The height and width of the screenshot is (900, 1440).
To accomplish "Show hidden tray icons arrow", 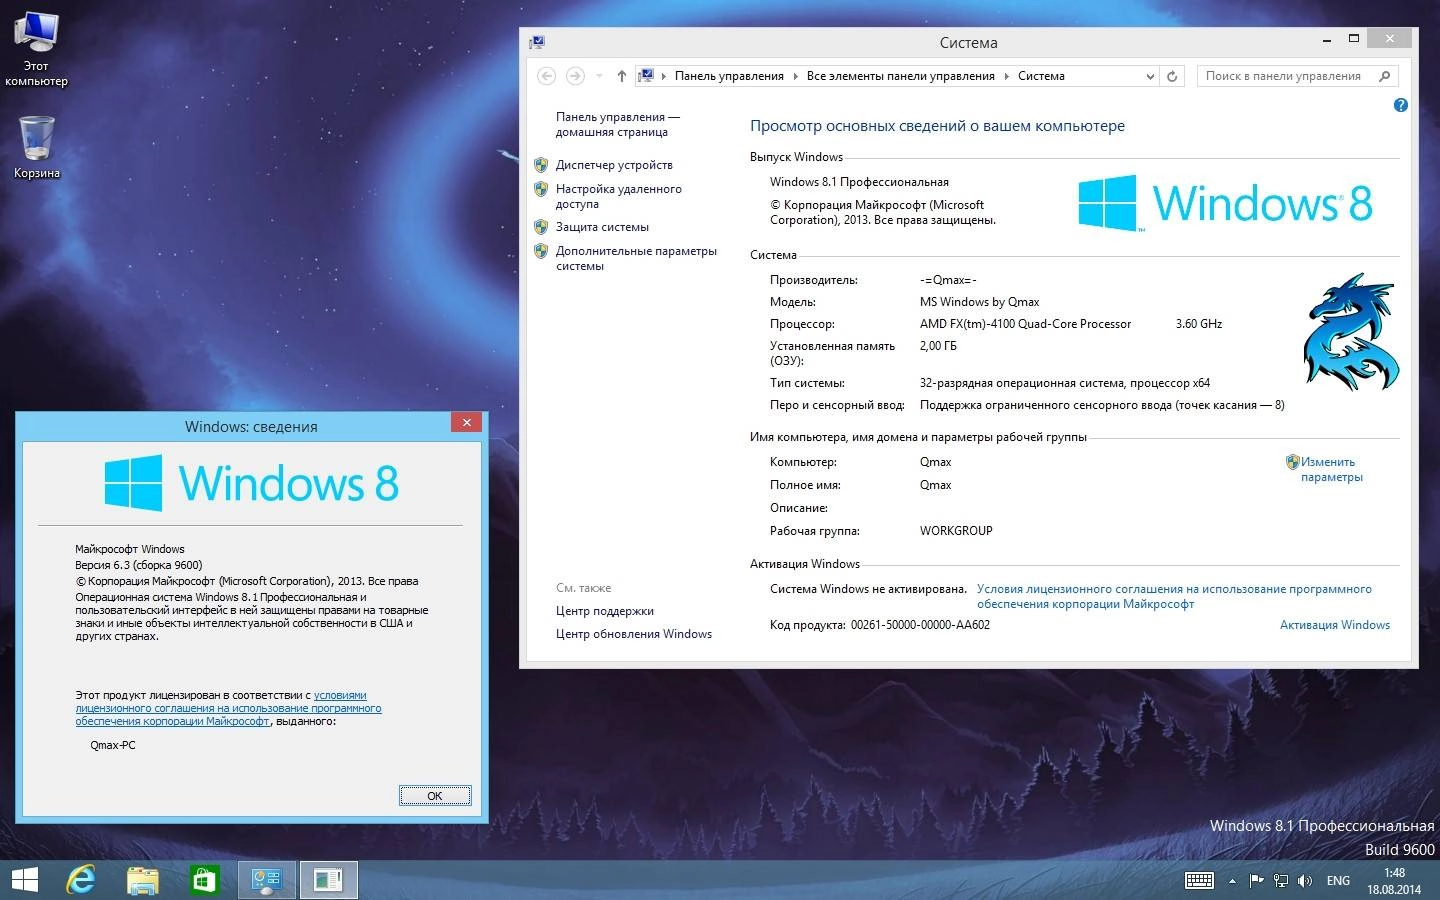I will (x=1232, y=881).
